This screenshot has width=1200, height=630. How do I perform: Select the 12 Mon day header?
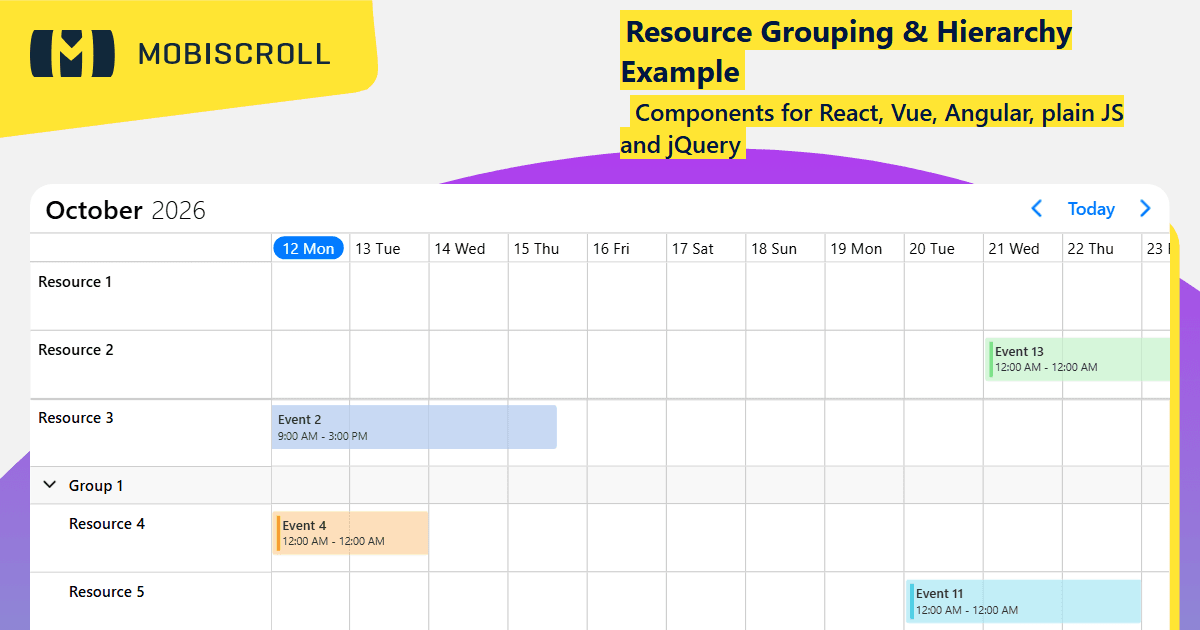(x=308, y=248)
